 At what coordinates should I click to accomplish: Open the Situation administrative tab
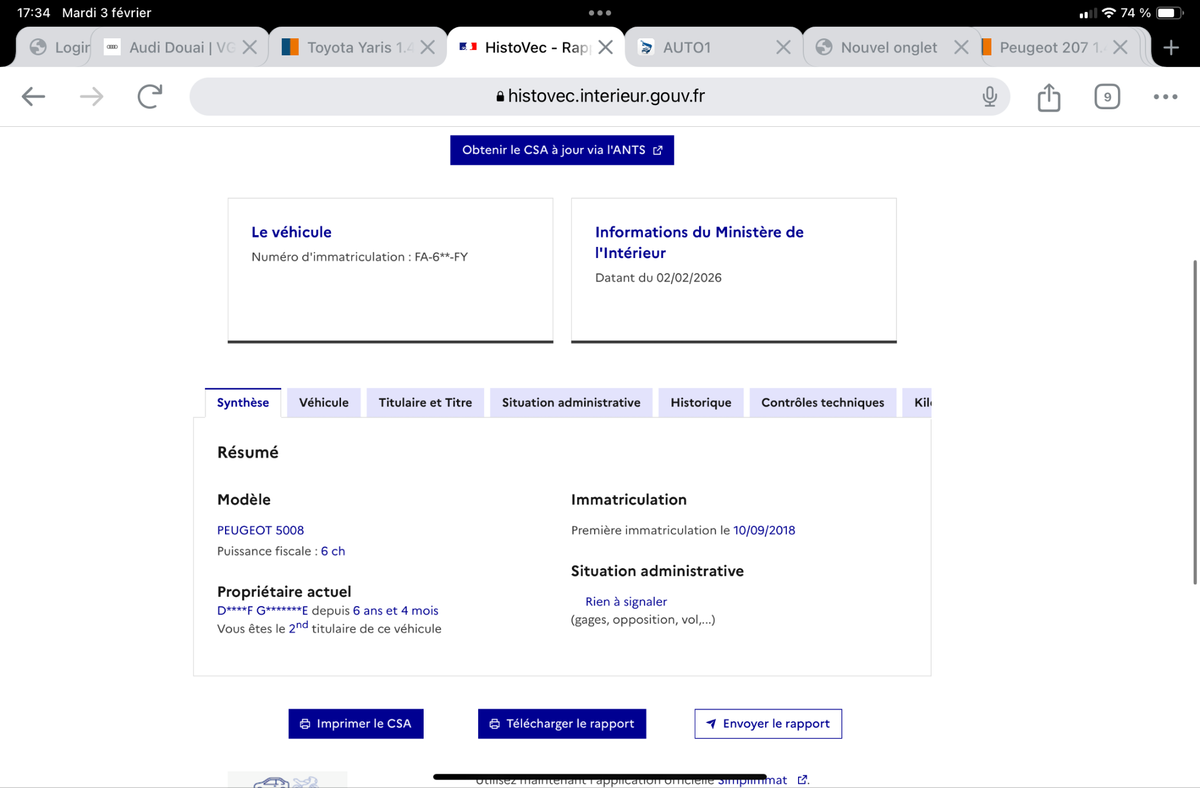point(571,402)
